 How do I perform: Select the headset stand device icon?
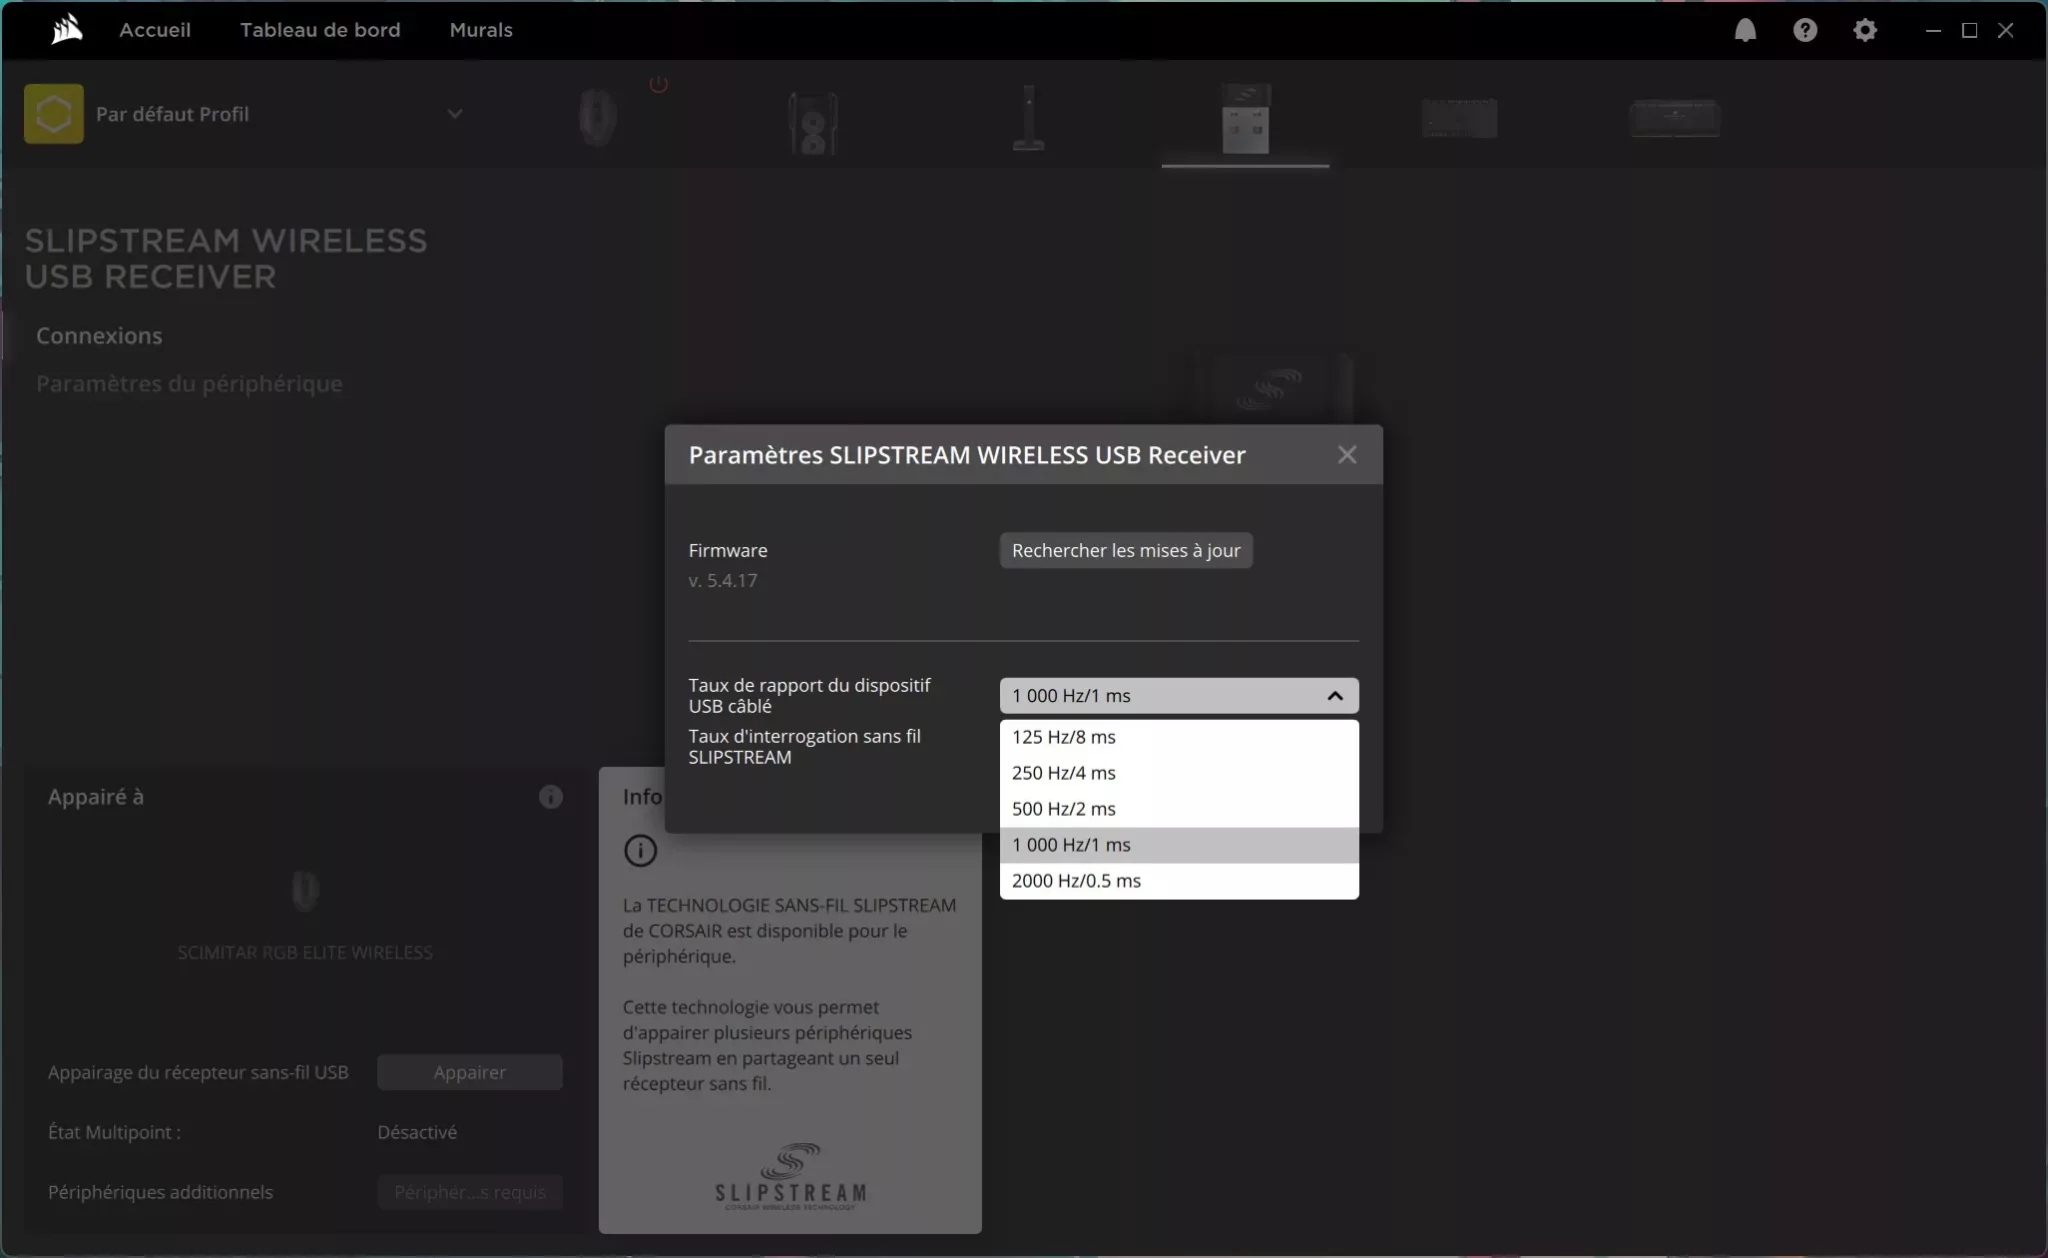[1028, 118]
